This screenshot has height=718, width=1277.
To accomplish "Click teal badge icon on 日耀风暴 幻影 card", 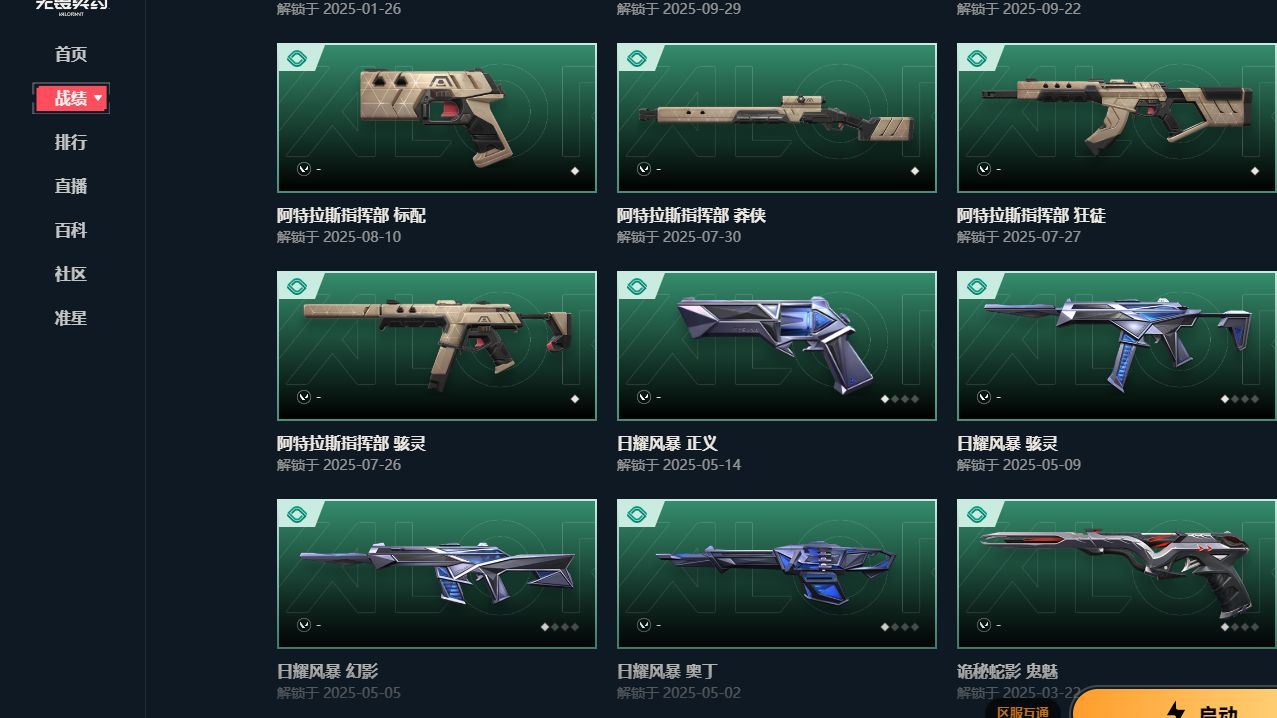I will (296, 515).
